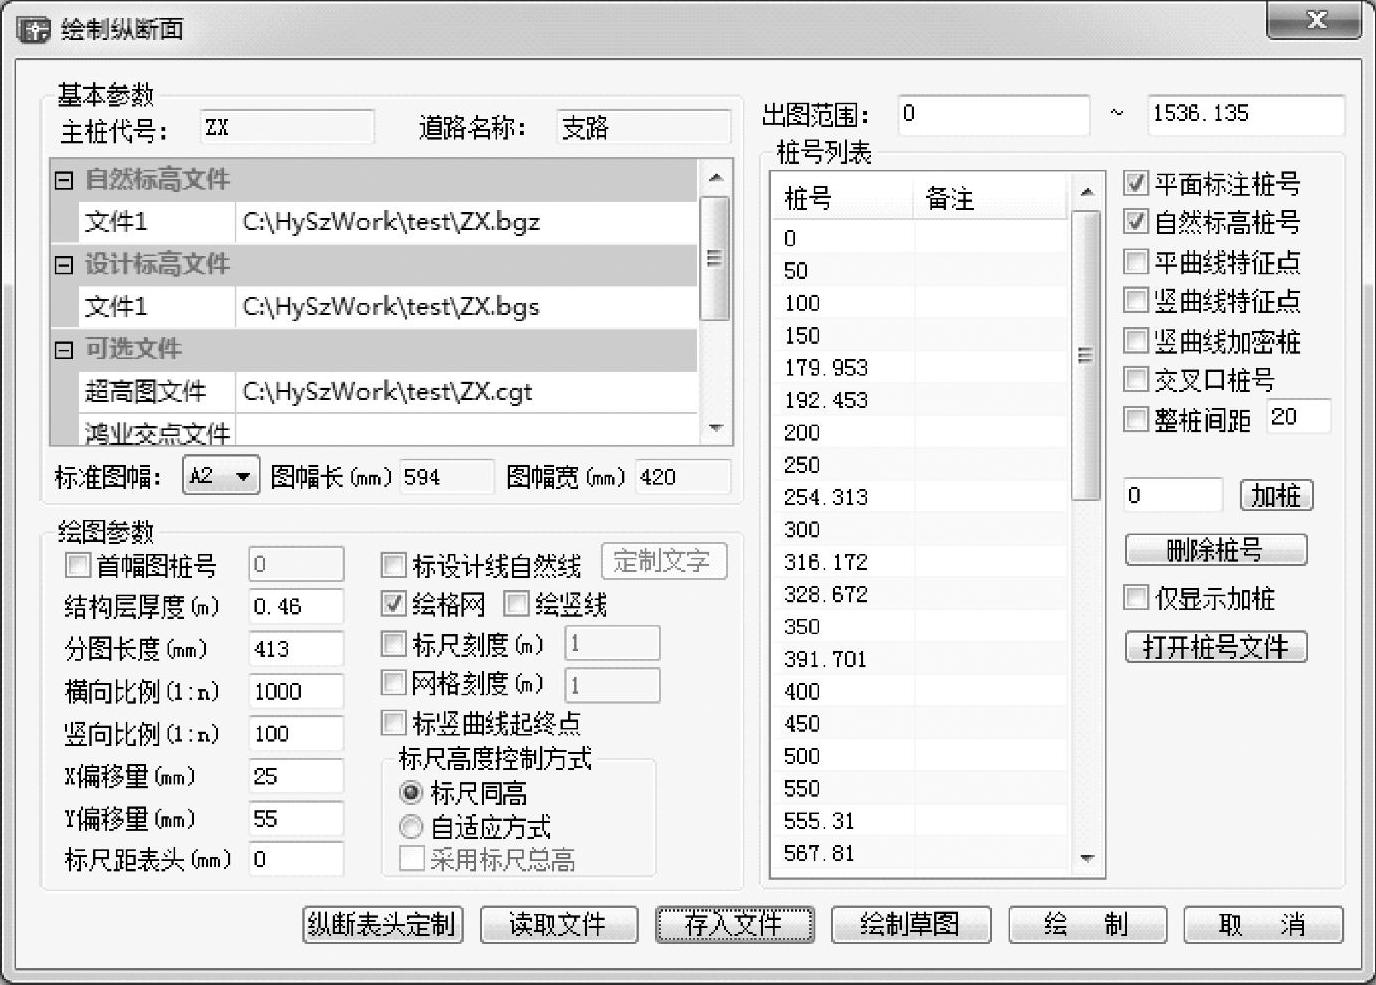Enable 整桩间距 checkbox
The width and height of the screenshot is (1376, 985).
1135,420
